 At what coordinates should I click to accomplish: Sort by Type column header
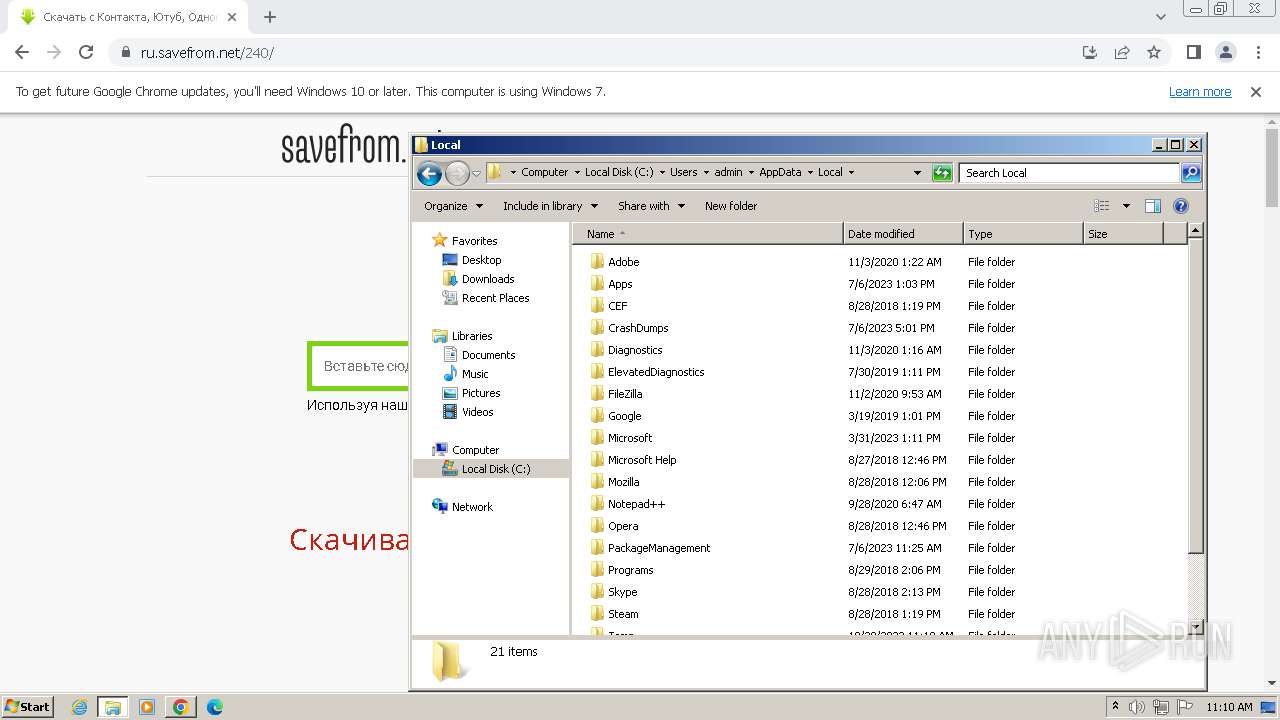click(x=1023, y=234)
